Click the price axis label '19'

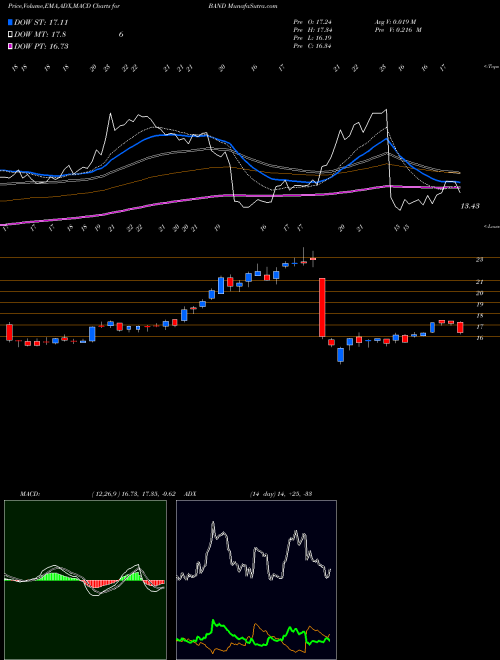[x=479, y=304]
